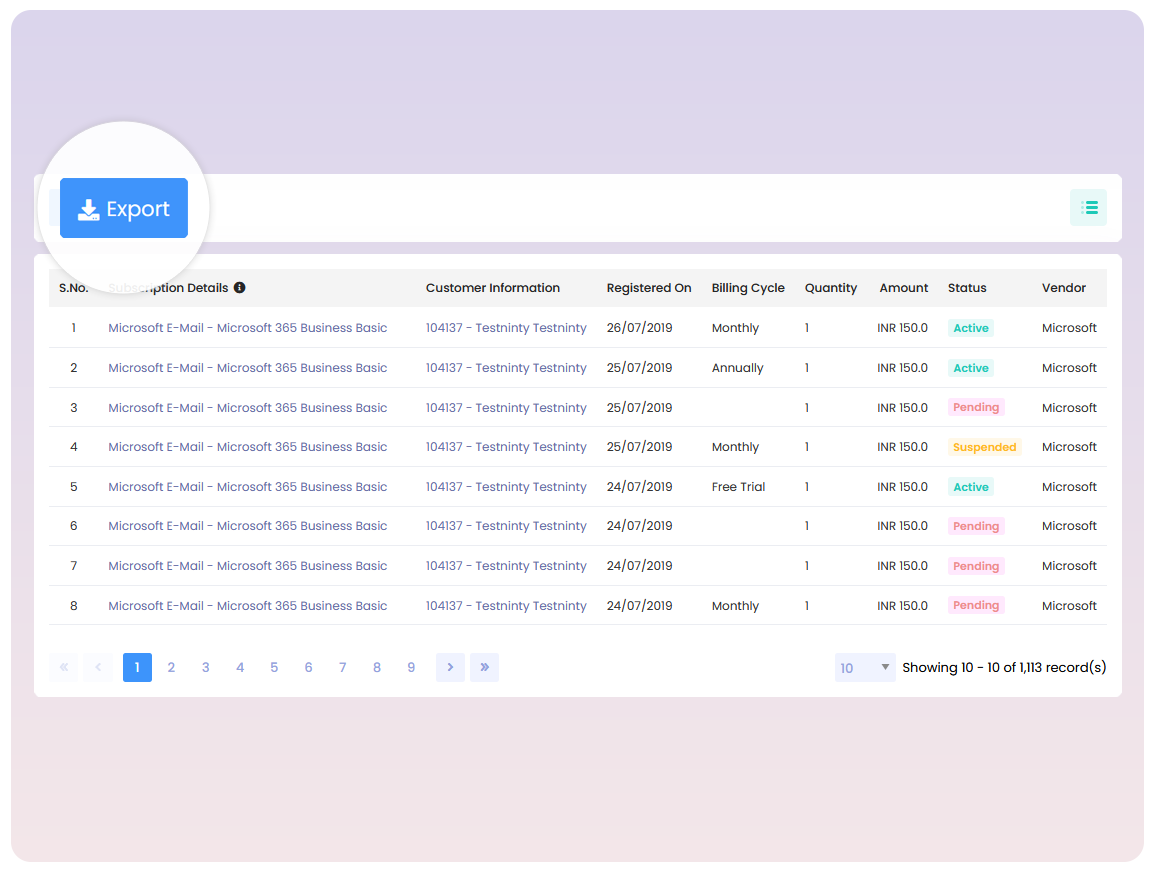Click the first page double arrow
The image size is (1153, 872).
pyautogui.click(x=64, y=667)
